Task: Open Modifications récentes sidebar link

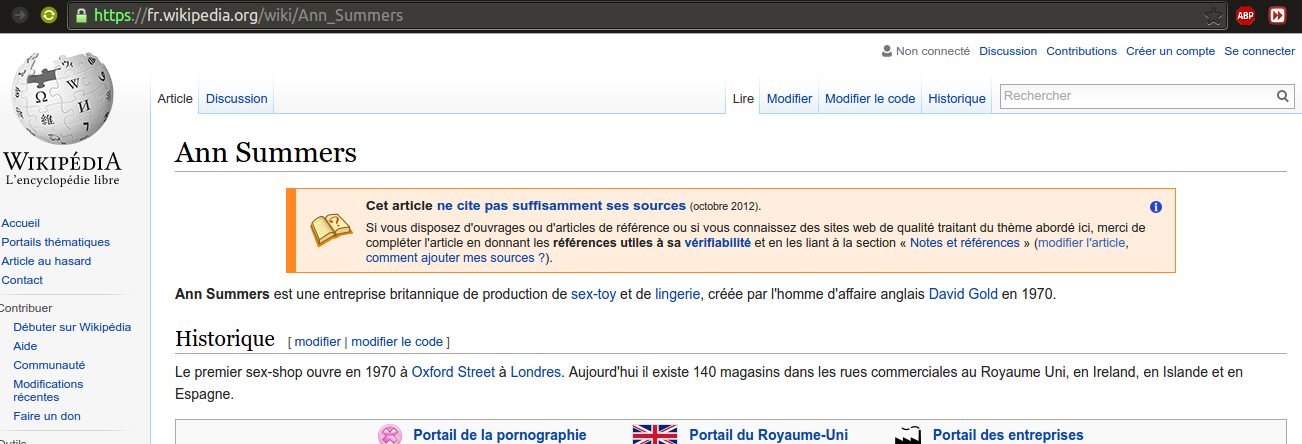Action: click(x=48, y=390)
